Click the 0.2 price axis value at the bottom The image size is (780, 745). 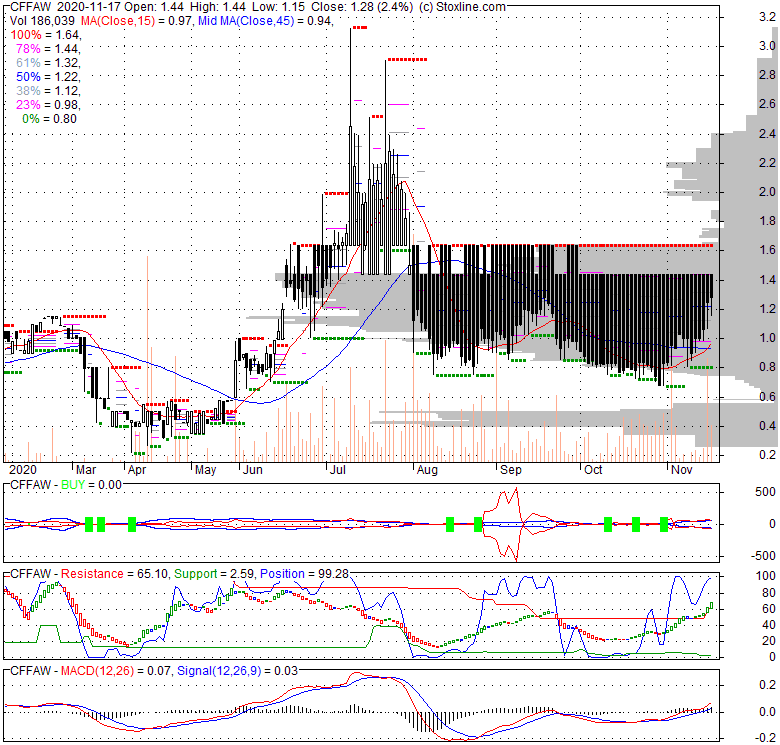pyautogui.click(x=767, y=455)
